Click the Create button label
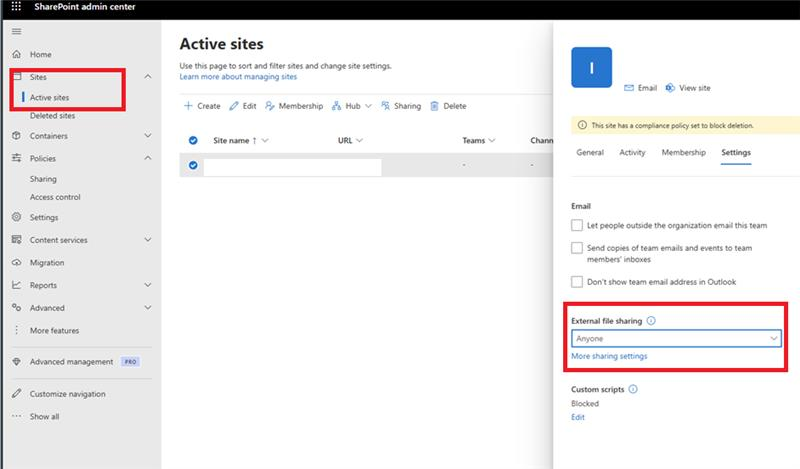Image resolution: width=800 pixels, height=469 pixels. 209,106
